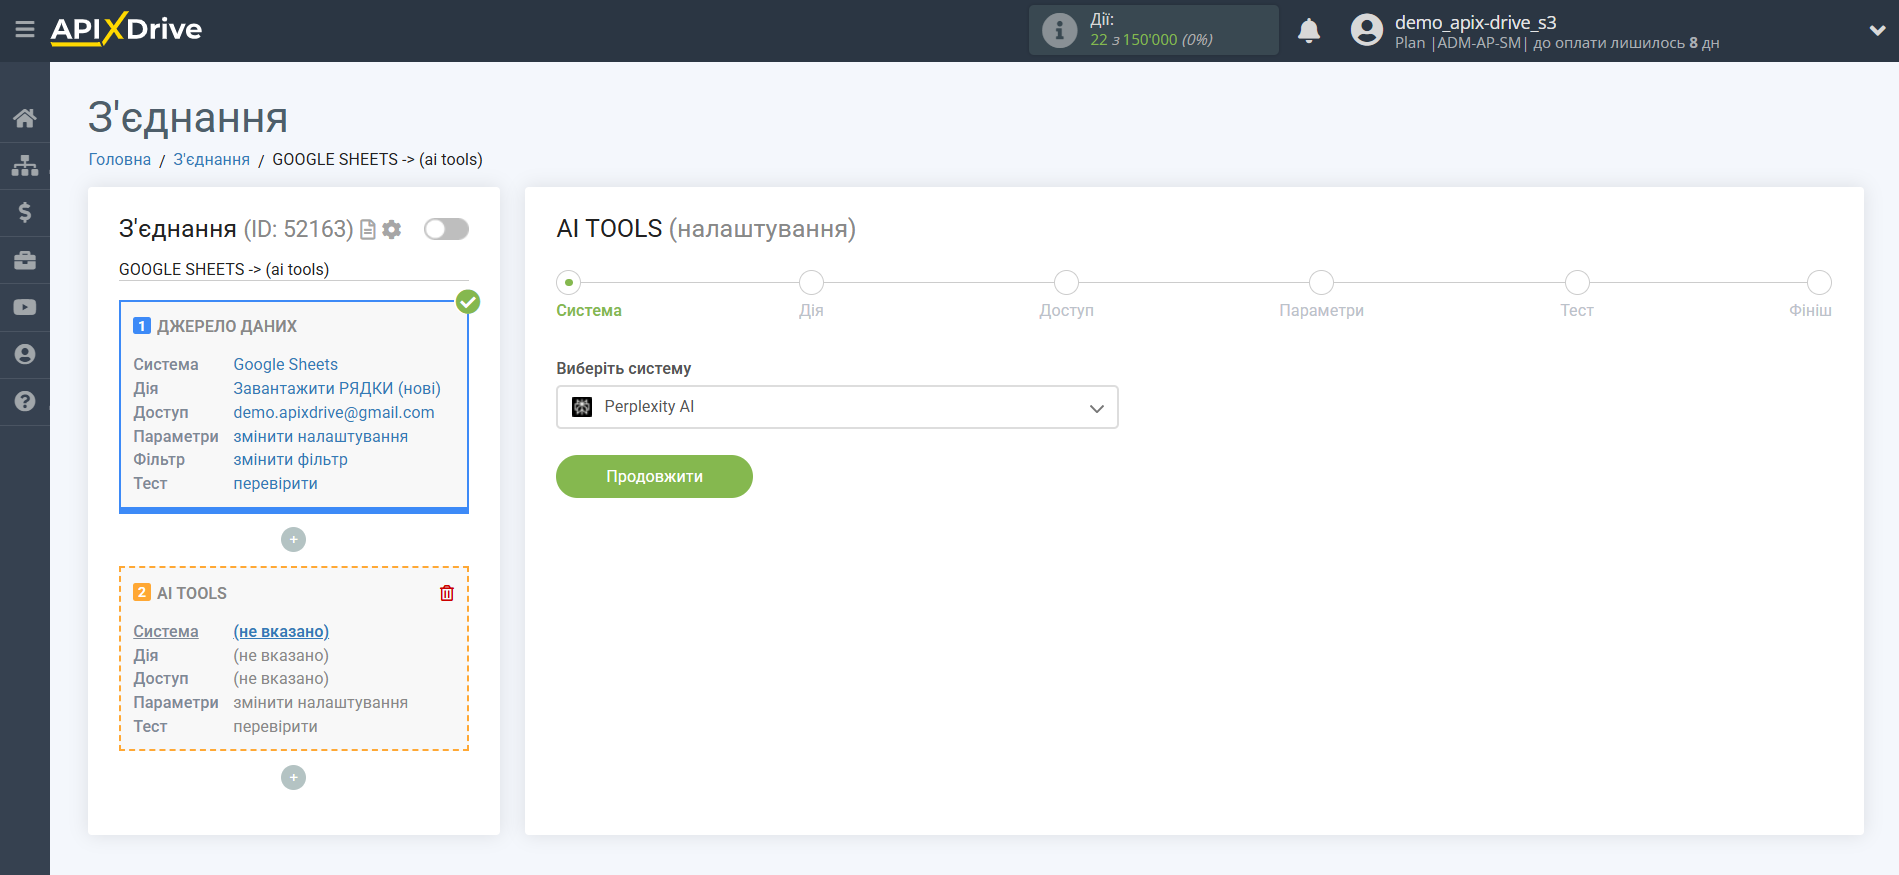
Task: Open the notifications bell
Action: click(x=1309, y=31)
